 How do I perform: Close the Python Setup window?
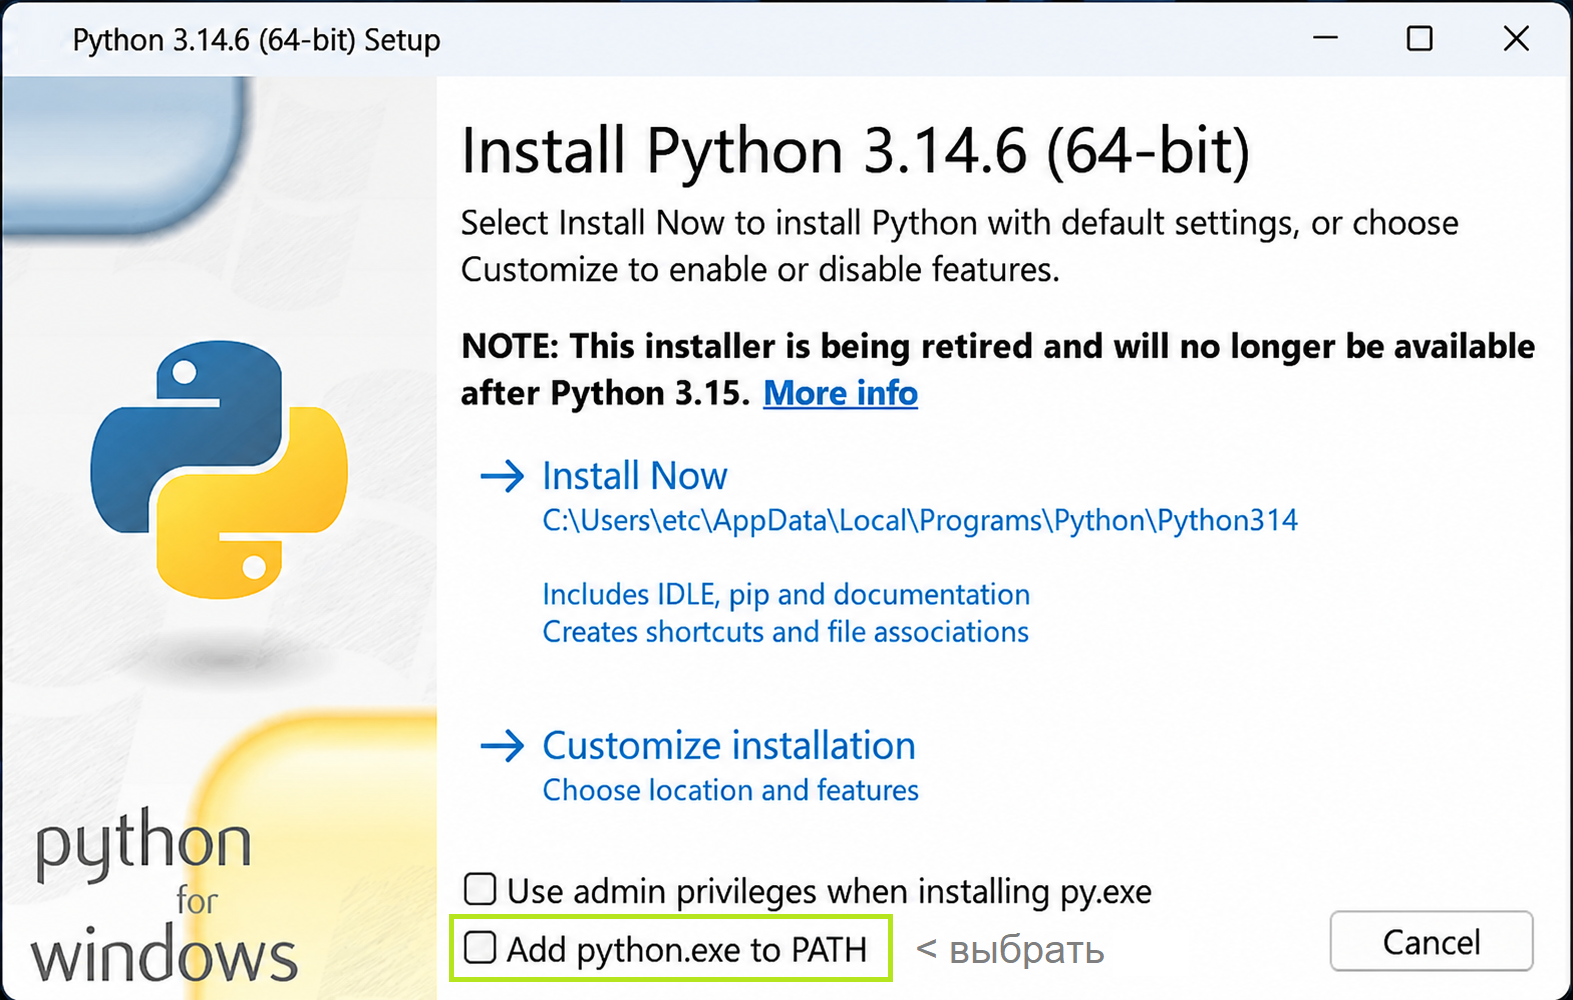(x=1516, y=39)
